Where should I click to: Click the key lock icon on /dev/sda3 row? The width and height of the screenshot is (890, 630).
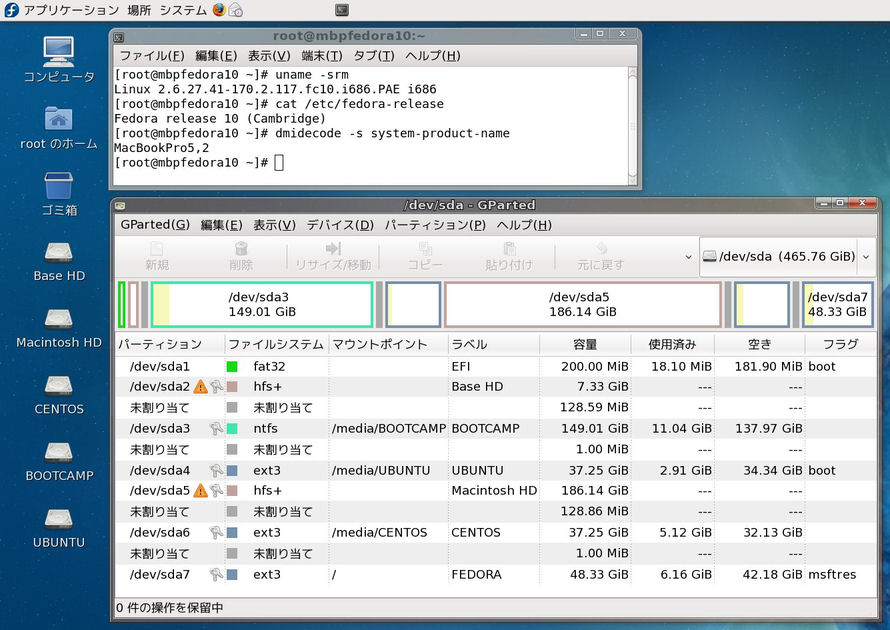tap(216, 429)
